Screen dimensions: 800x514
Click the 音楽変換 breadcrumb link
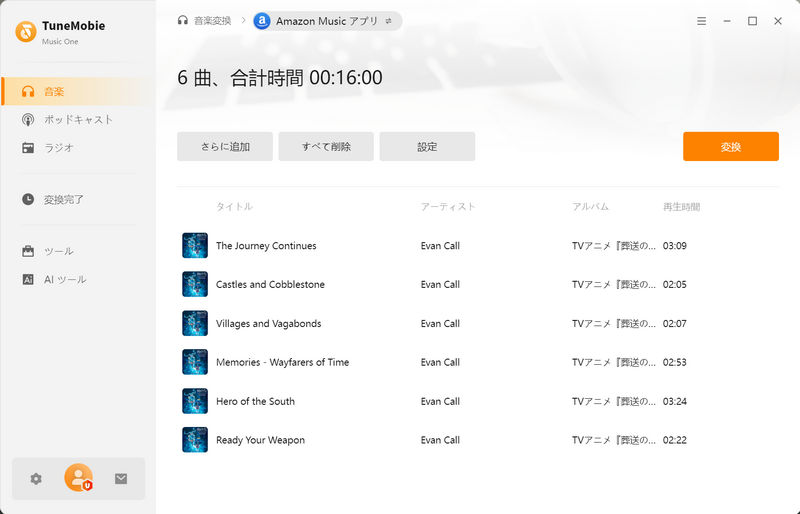(x=213, y=21)
